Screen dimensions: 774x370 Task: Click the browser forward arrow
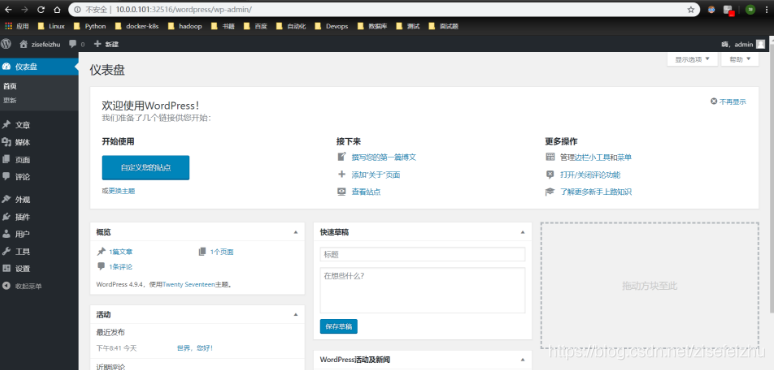(x=25, y=9)
